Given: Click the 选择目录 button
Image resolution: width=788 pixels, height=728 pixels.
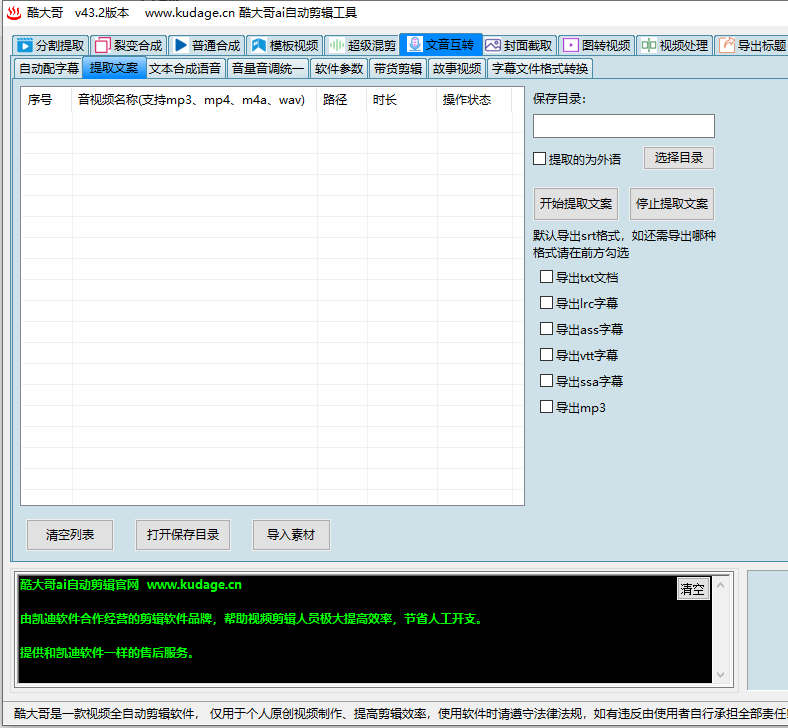Looking at the screenshot, I should [x=679, y=158].
